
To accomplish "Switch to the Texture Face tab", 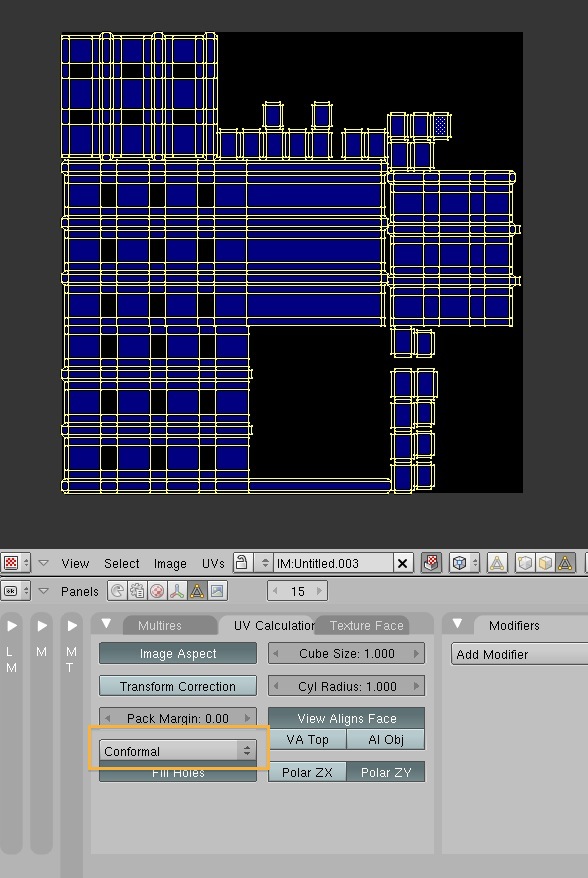I will (x=366, y=625).
